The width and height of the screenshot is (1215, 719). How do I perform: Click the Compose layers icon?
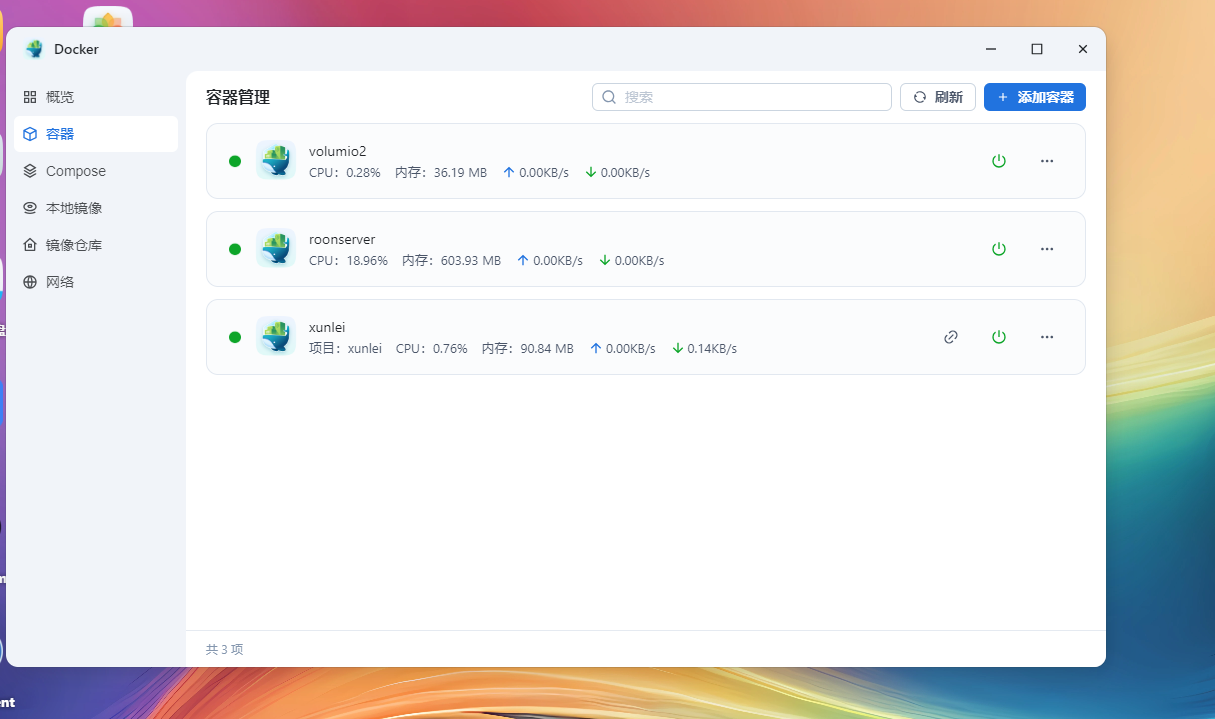click(x=30, y=171)
